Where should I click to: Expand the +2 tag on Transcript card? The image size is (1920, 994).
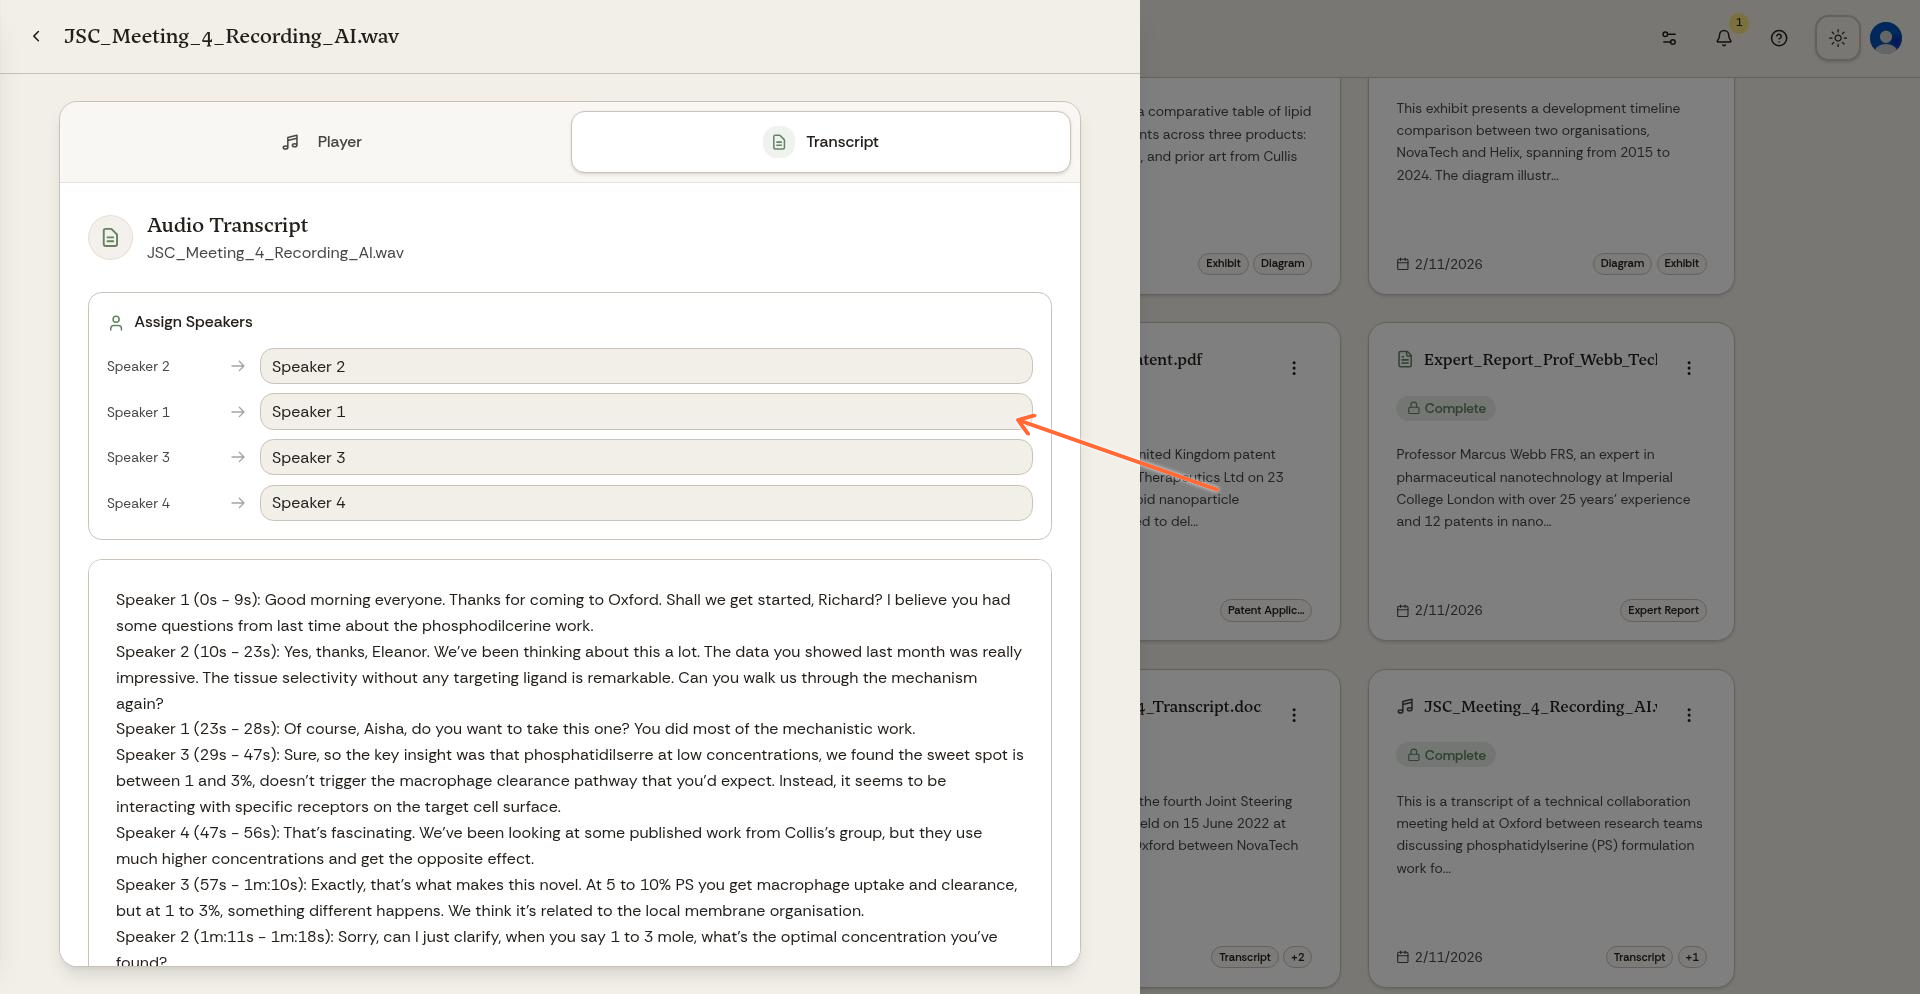1297,957
